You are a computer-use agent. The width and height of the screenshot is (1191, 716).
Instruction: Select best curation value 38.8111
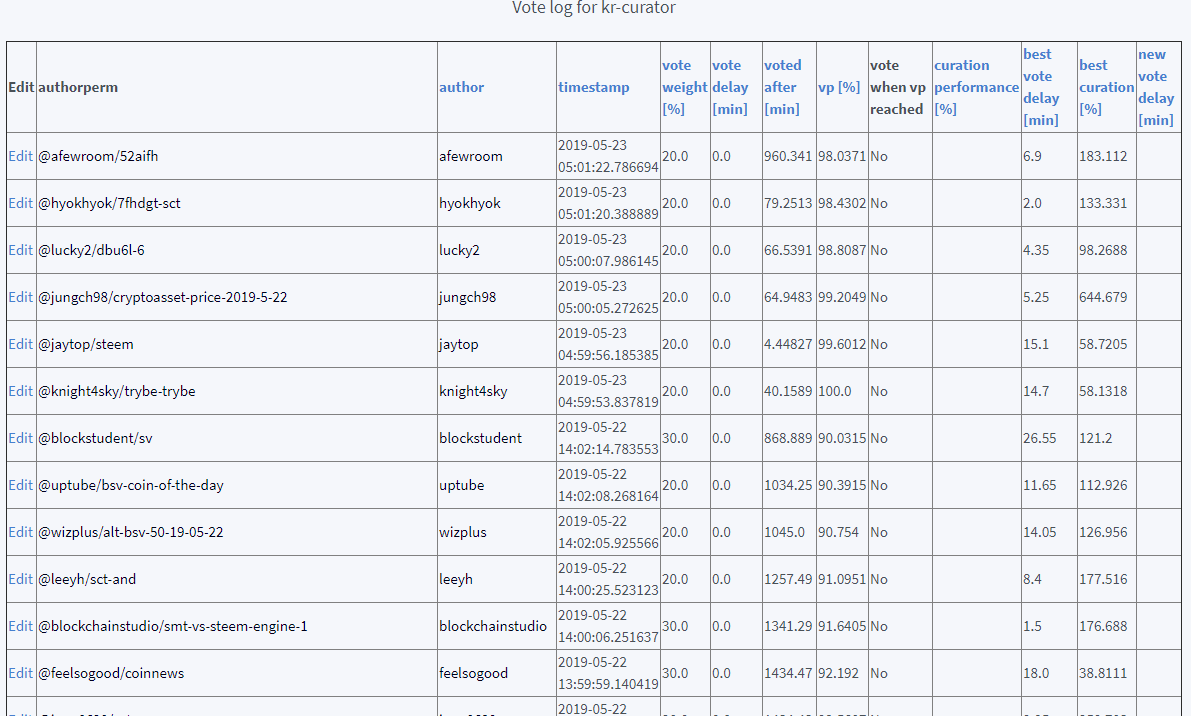coord(1103,674)
